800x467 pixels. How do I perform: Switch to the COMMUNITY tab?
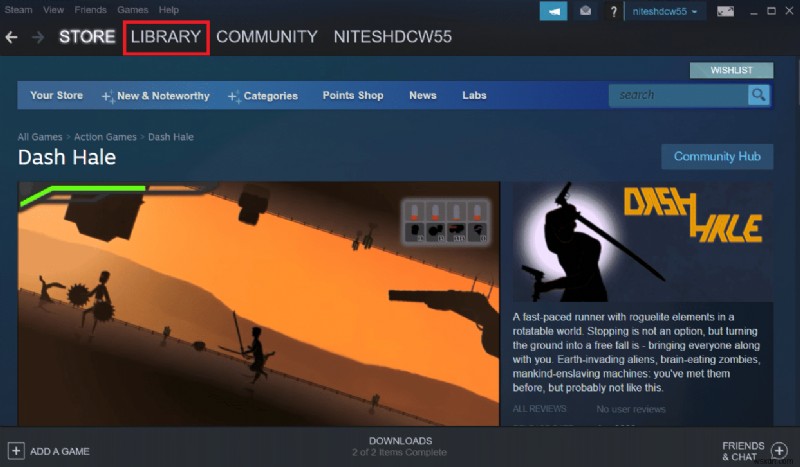click(x=267, y=37)
